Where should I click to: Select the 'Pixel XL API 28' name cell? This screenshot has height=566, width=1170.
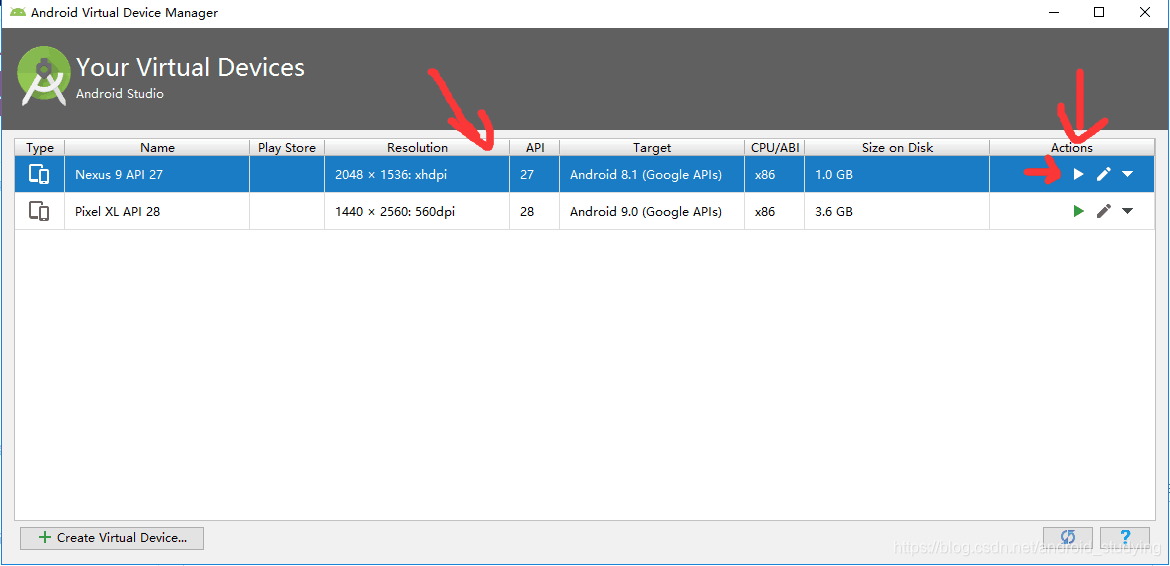pyautogui.click(x=157, y=212)
